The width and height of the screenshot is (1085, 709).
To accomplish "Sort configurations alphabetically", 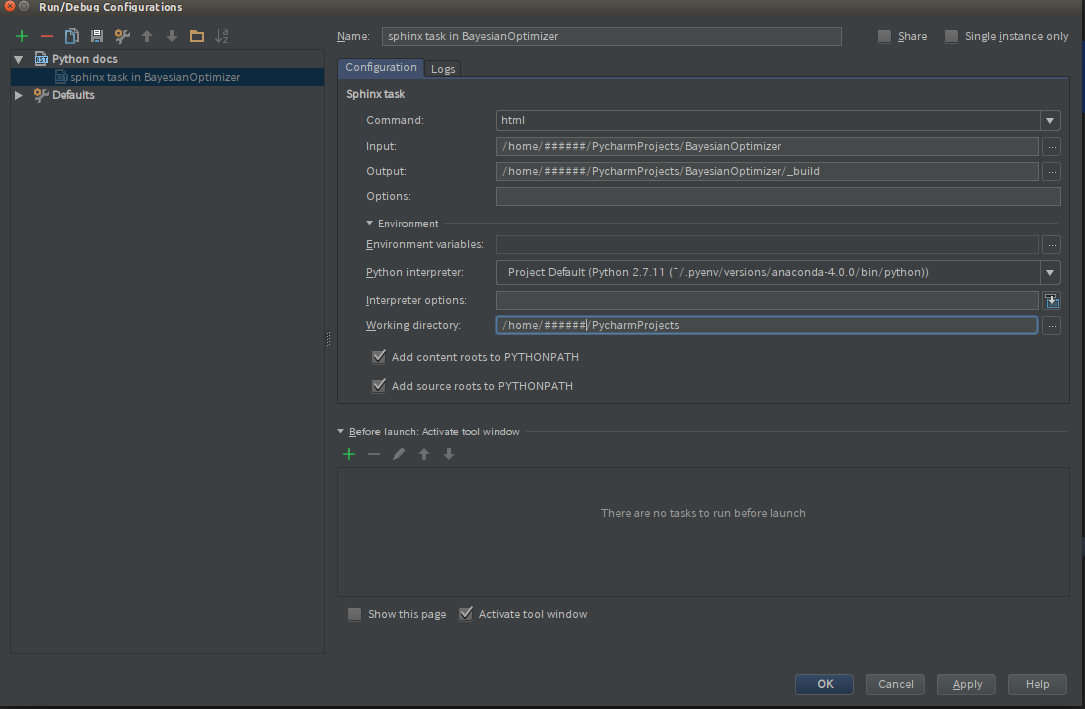I will 222,35.
